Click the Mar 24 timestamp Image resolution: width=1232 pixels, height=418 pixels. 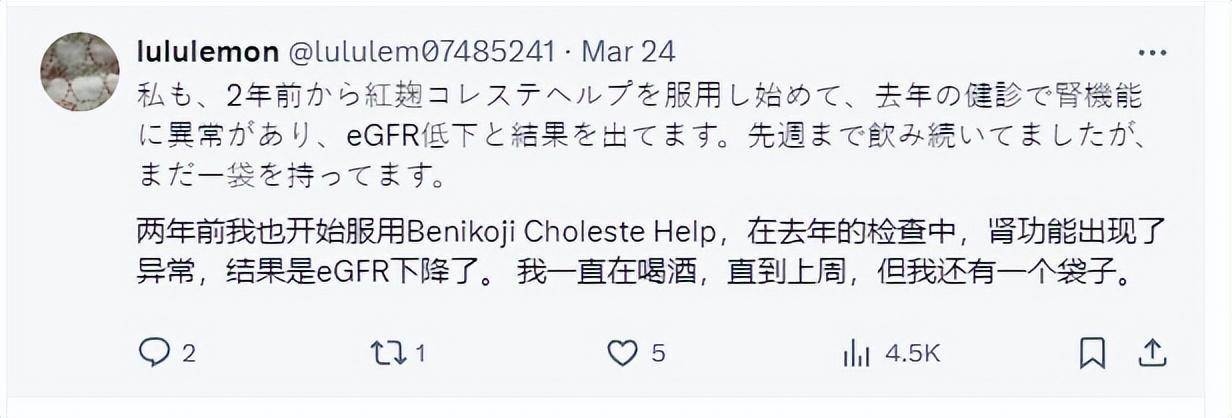(629, 50)
